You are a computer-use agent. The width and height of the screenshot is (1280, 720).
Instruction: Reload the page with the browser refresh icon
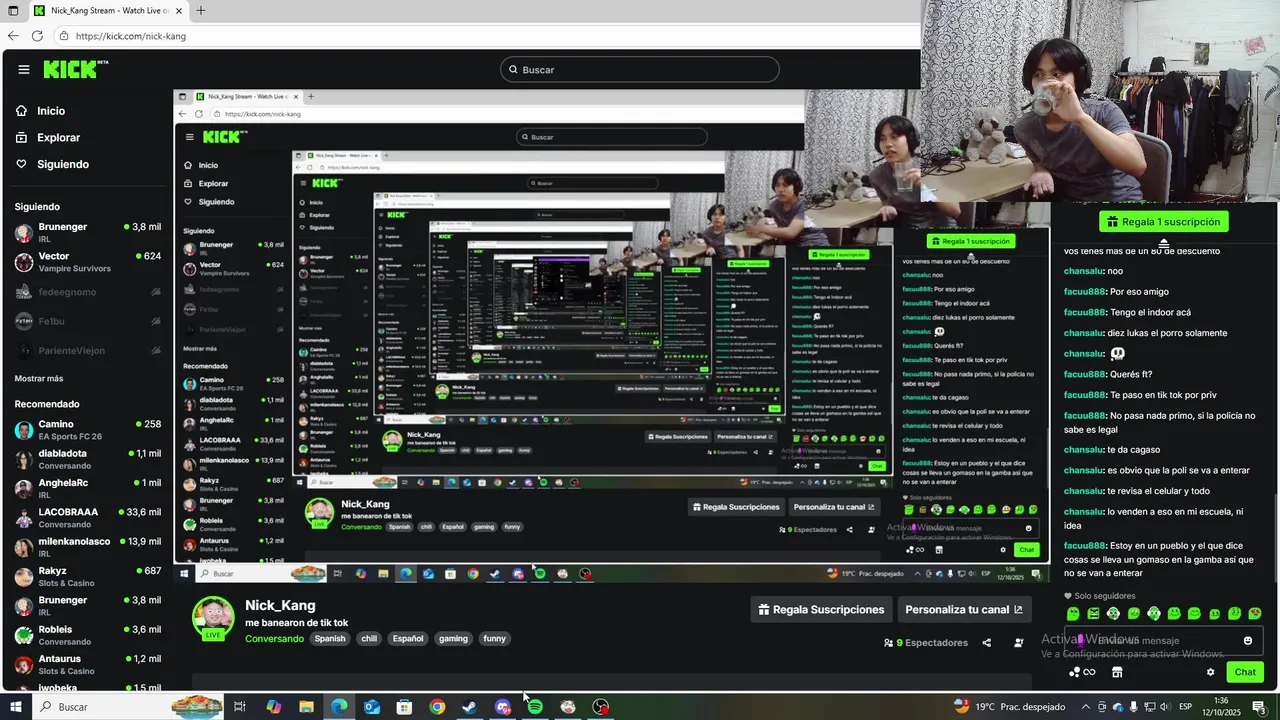(37, 36)
